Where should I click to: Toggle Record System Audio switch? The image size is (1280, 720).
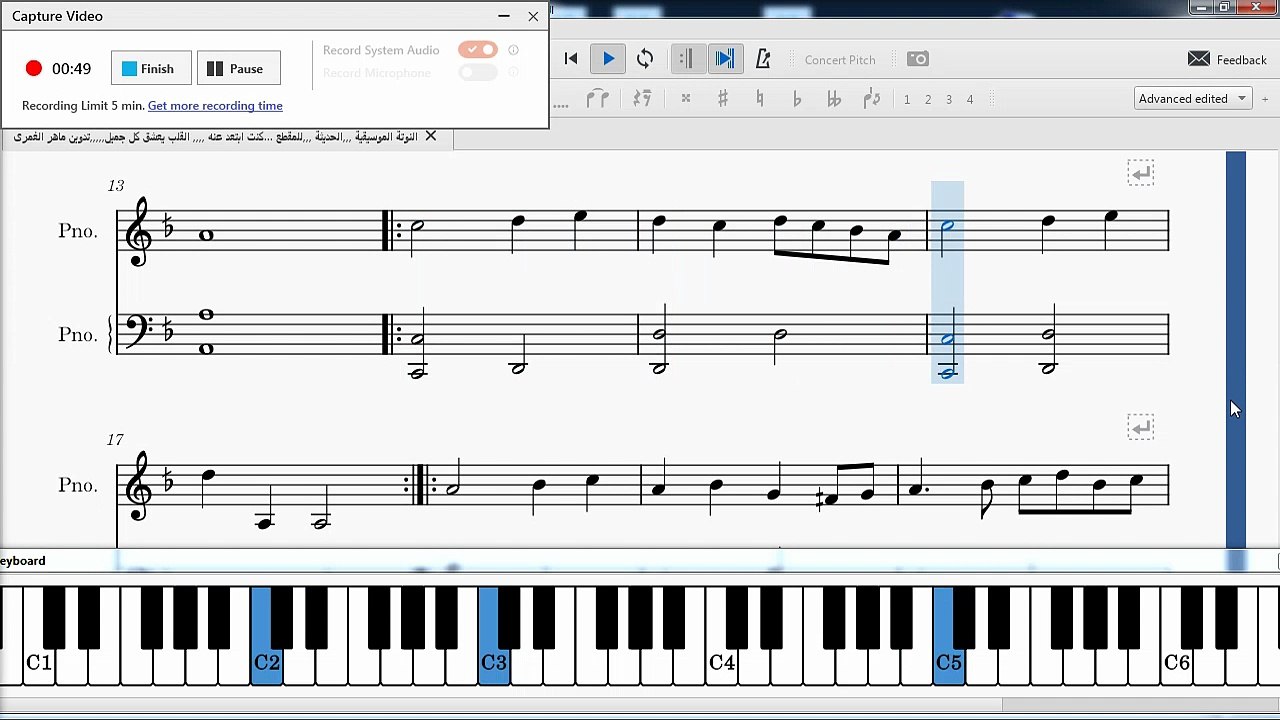coord(478,49)
